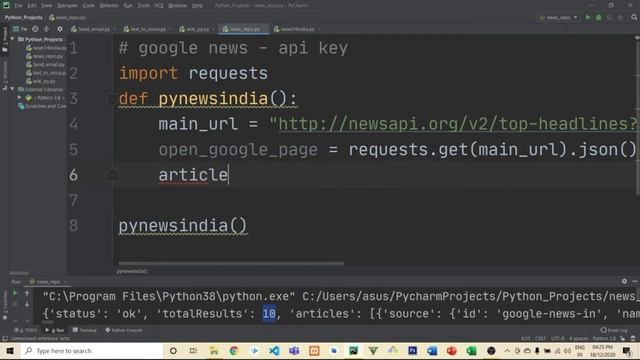This screenshot has height=360, width=640.
Task: Collapse the Python_Projects root folder
Action: (12, 39)
